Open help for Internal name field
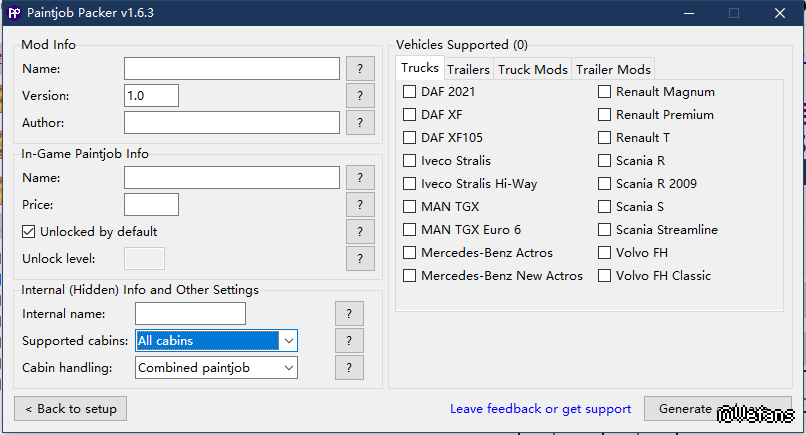The height and width of the screenshot is (435, 806). click(349, 314)
